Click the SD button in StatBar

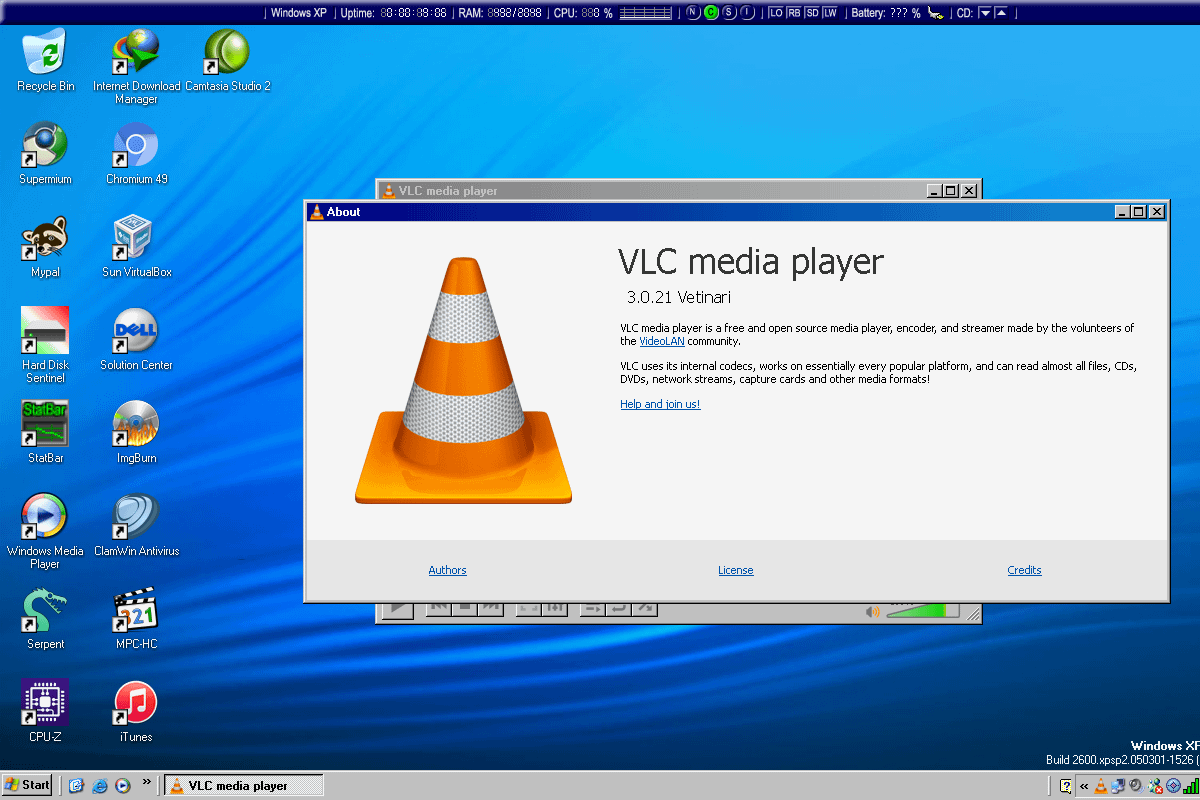click(812, 13)
